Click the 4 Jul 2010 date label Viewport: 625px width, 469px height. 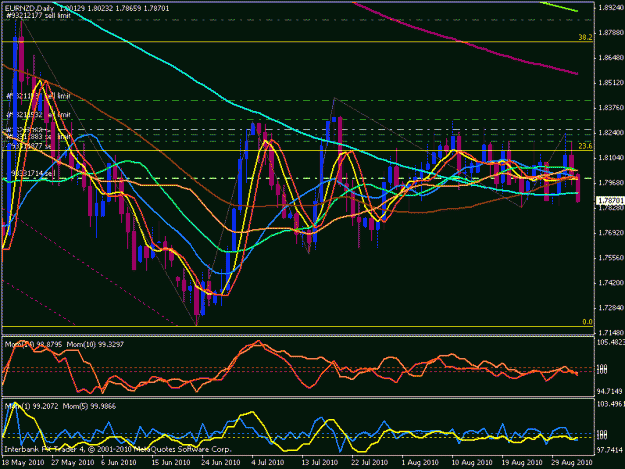click(268, 463)
